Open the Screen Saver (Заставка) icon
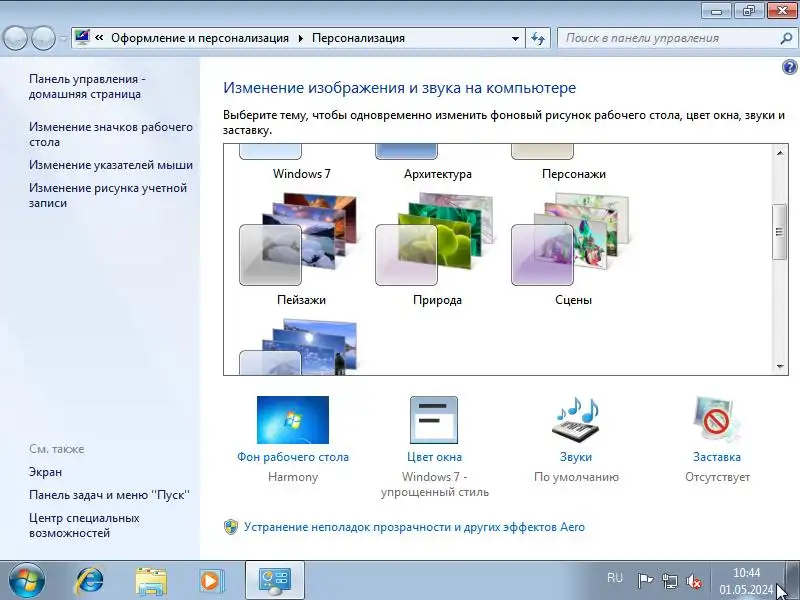Image resolution: width=800 pixels, height=600 pixels. pyautogui.click(x=716, y=420)
